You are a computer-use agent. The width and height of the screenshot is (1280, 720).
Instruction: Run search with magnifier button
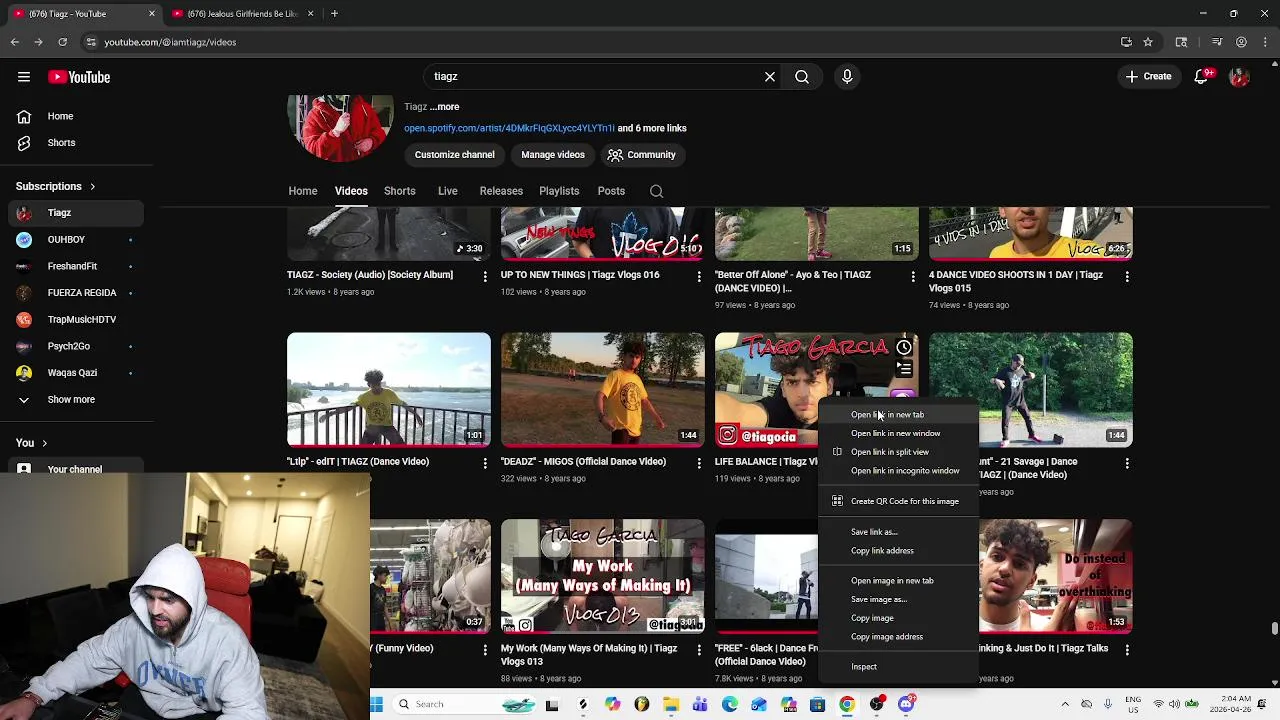point(802,76)
